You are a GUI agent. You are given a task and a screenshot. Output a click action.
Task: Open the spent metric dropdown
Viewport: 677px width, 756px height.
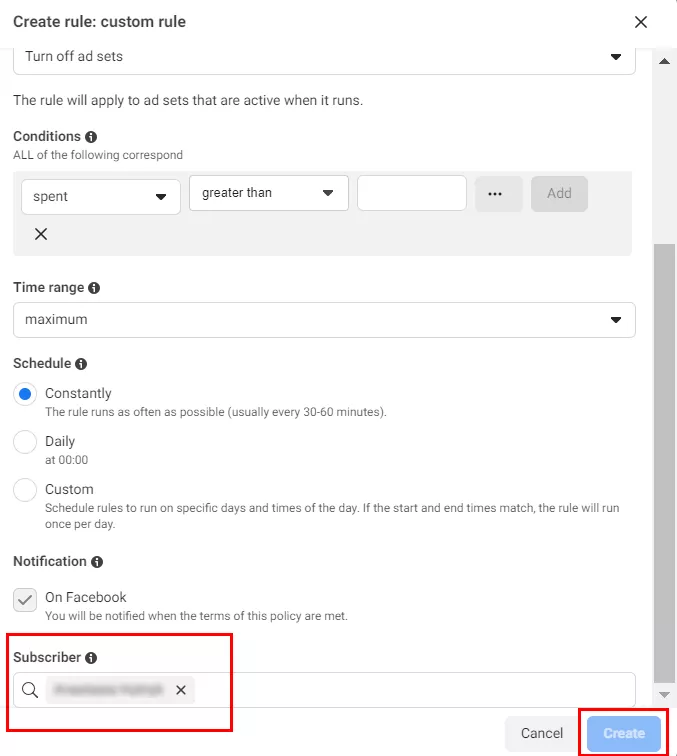pos(101,197)
